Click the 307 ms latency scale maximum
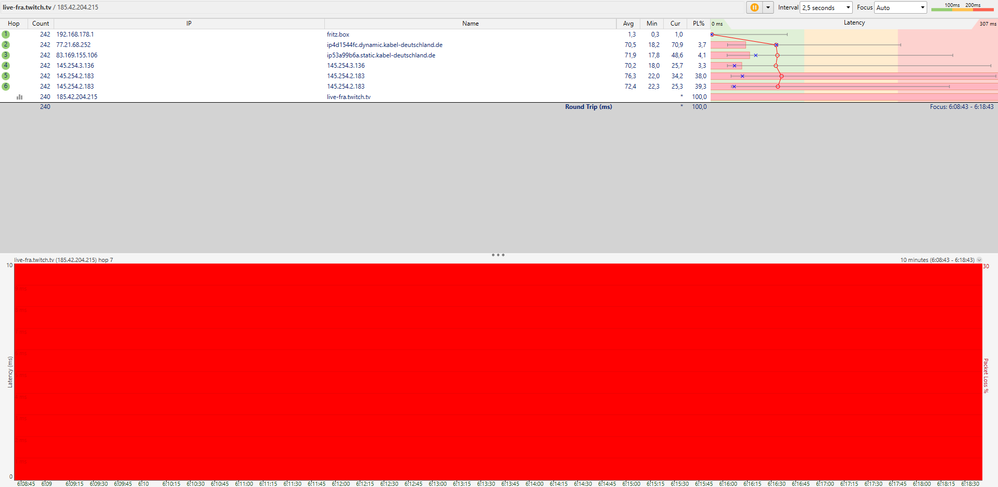Image resolution: width=998 pixels, height=487 pixels. pyautogui.click(x=988, y=24)
